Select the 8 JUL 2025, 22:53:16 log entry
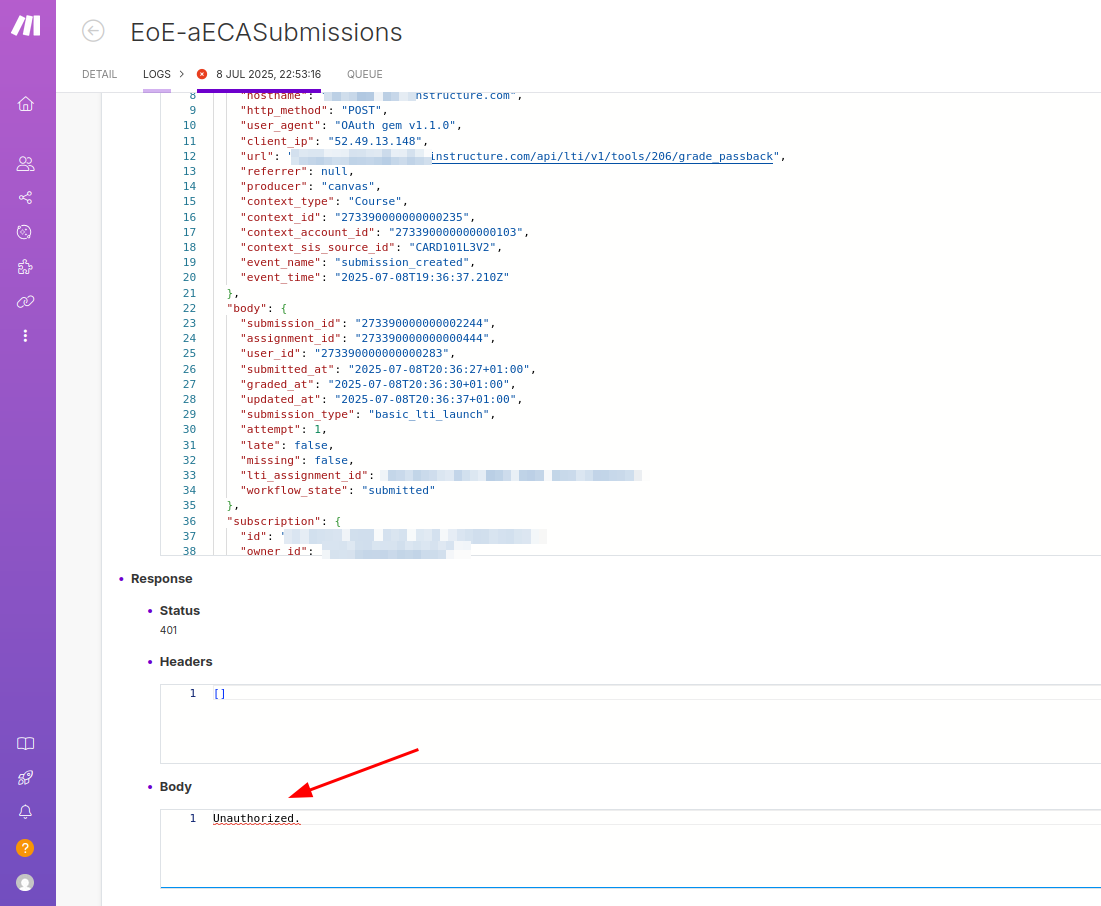Screen dimensions: 1101x906 267,74
